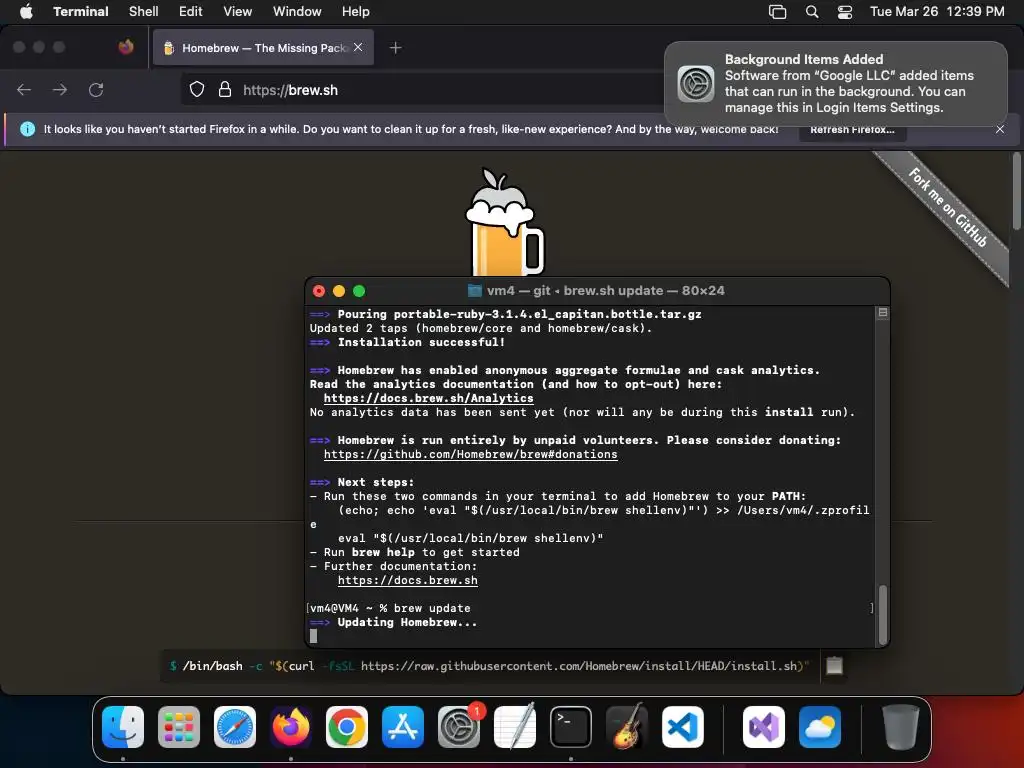Reload the brew.sh page in Firefox

pos(96,90)
